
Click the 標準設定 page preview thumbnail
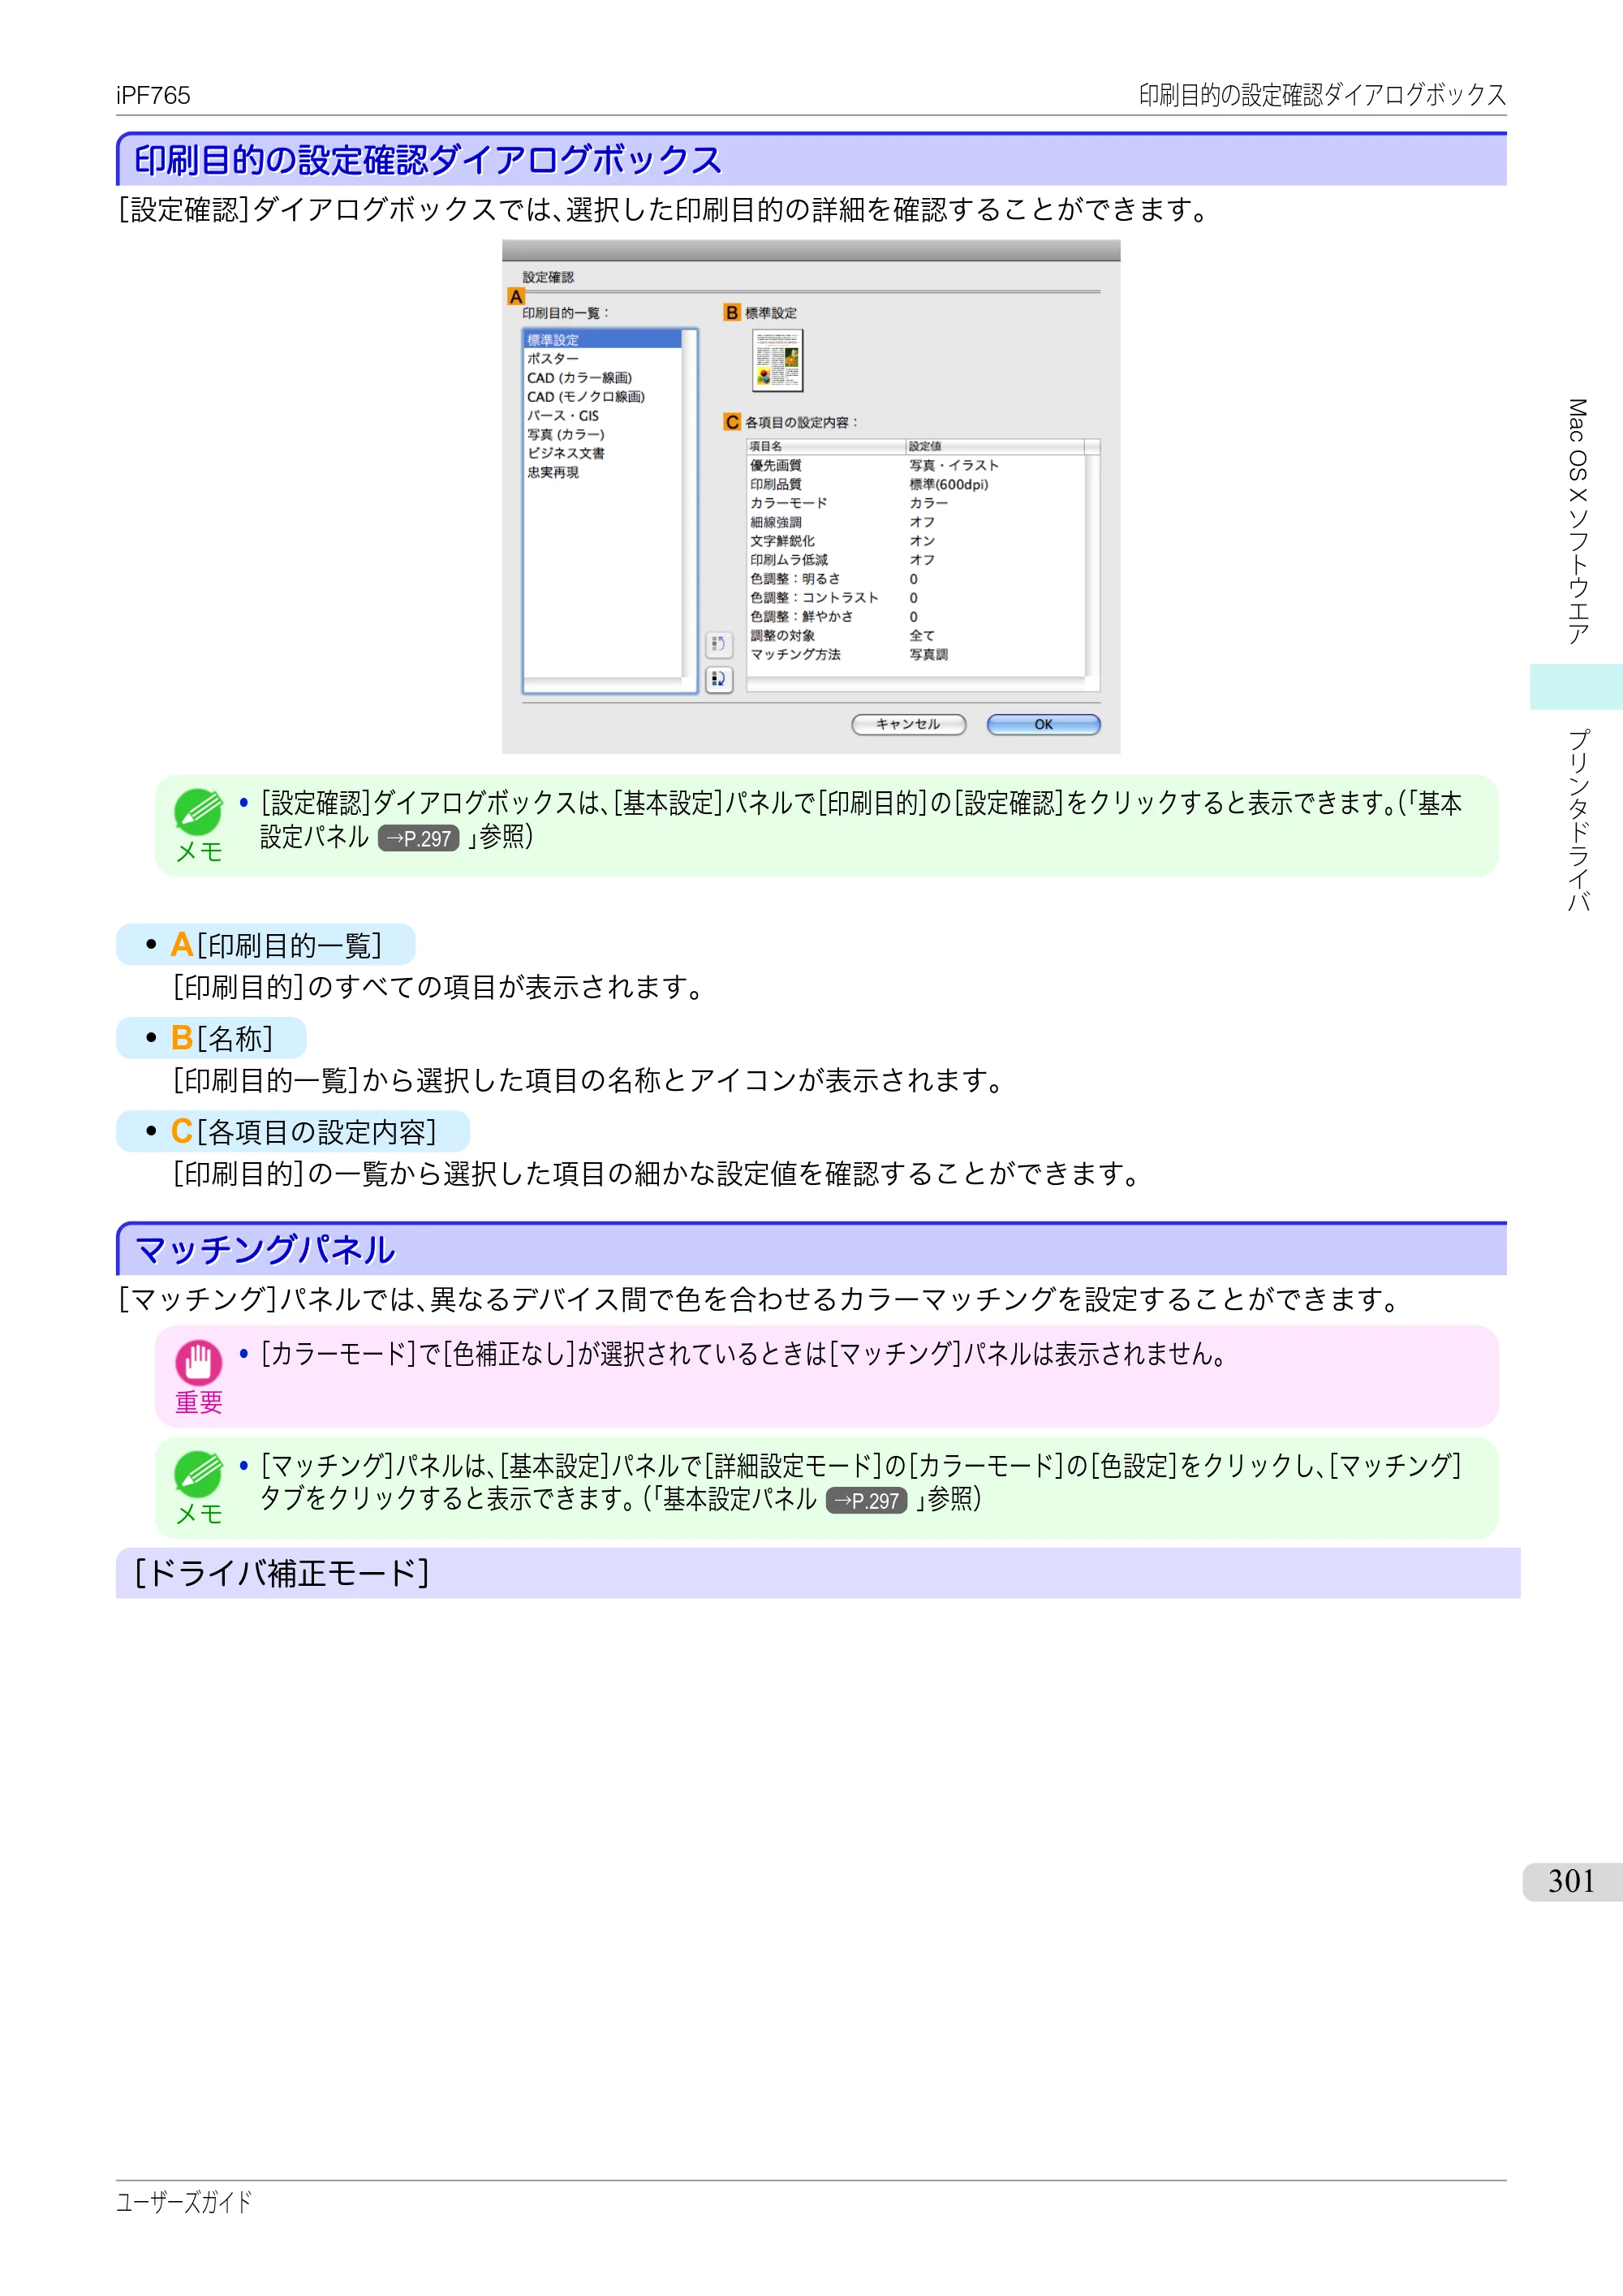[777, 361]
